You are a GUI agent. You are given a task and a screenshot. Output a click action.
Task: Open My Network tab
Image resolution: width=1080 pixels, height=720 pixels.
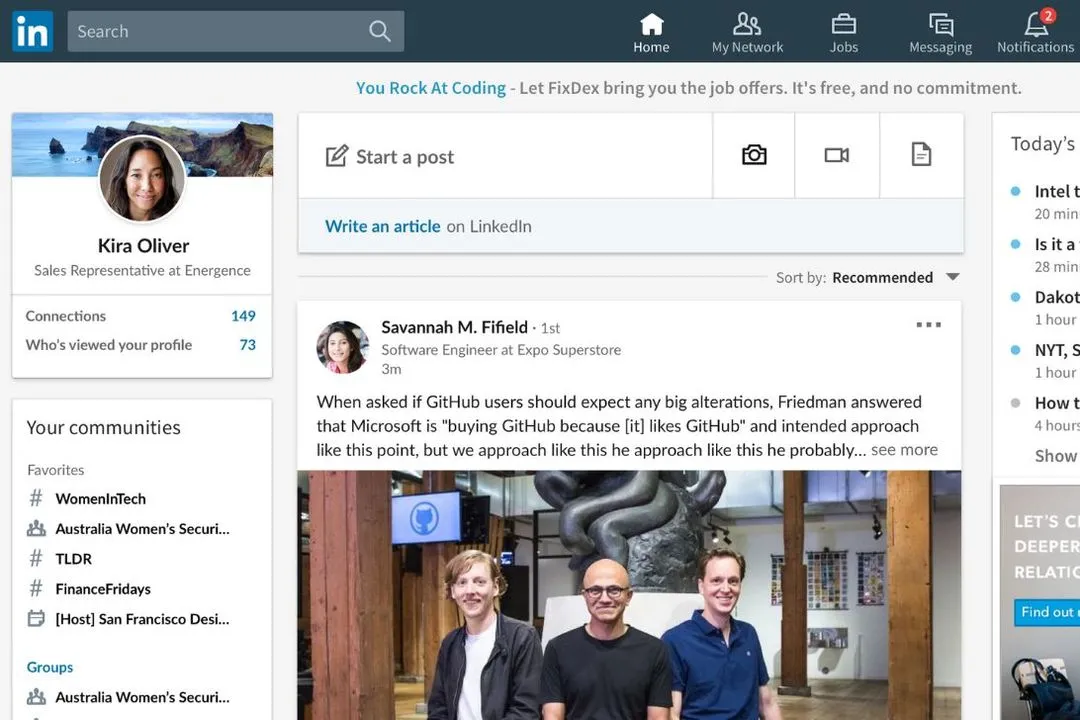747,33
